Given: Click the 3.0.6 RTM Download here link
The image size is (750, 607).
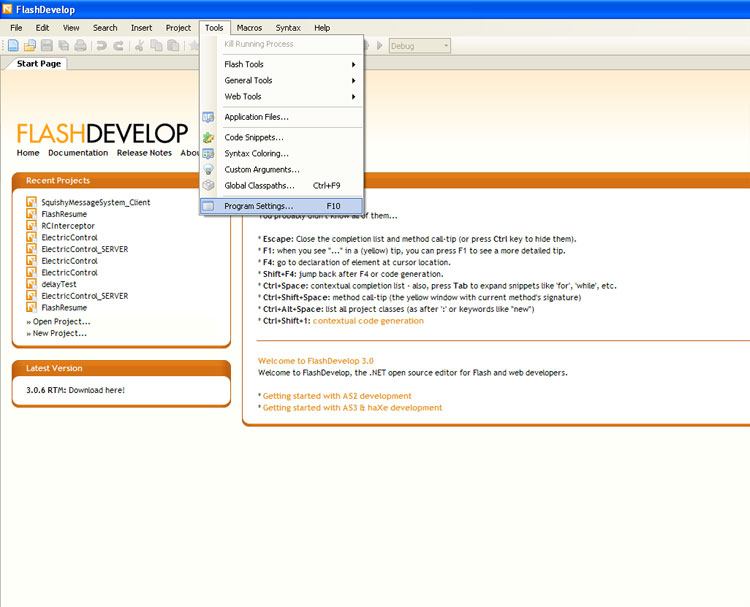Looking at the screenshot, I should pos(75,390).
